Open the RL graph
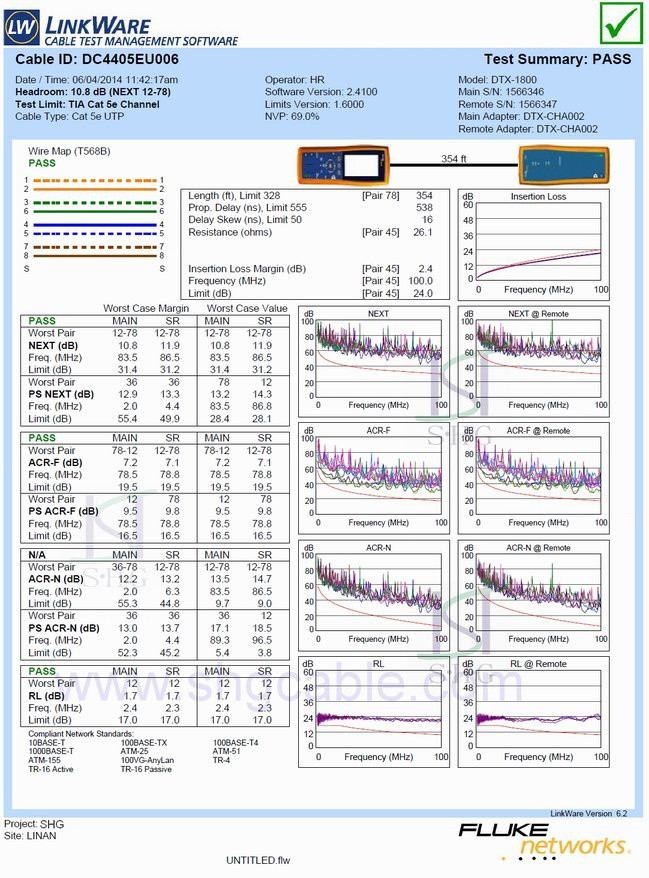The image size is (649, 878). 374,712
